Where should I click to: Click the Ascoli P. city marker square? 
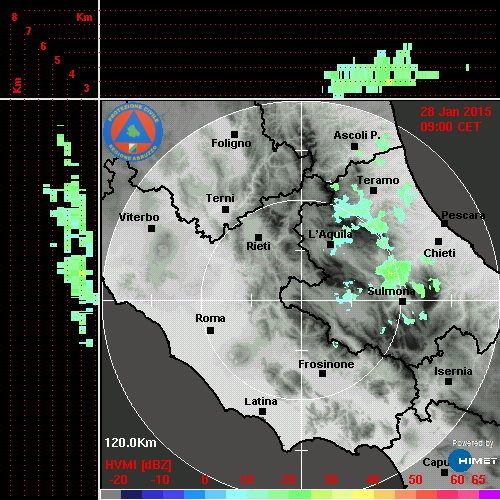click(x=354, y=146)
